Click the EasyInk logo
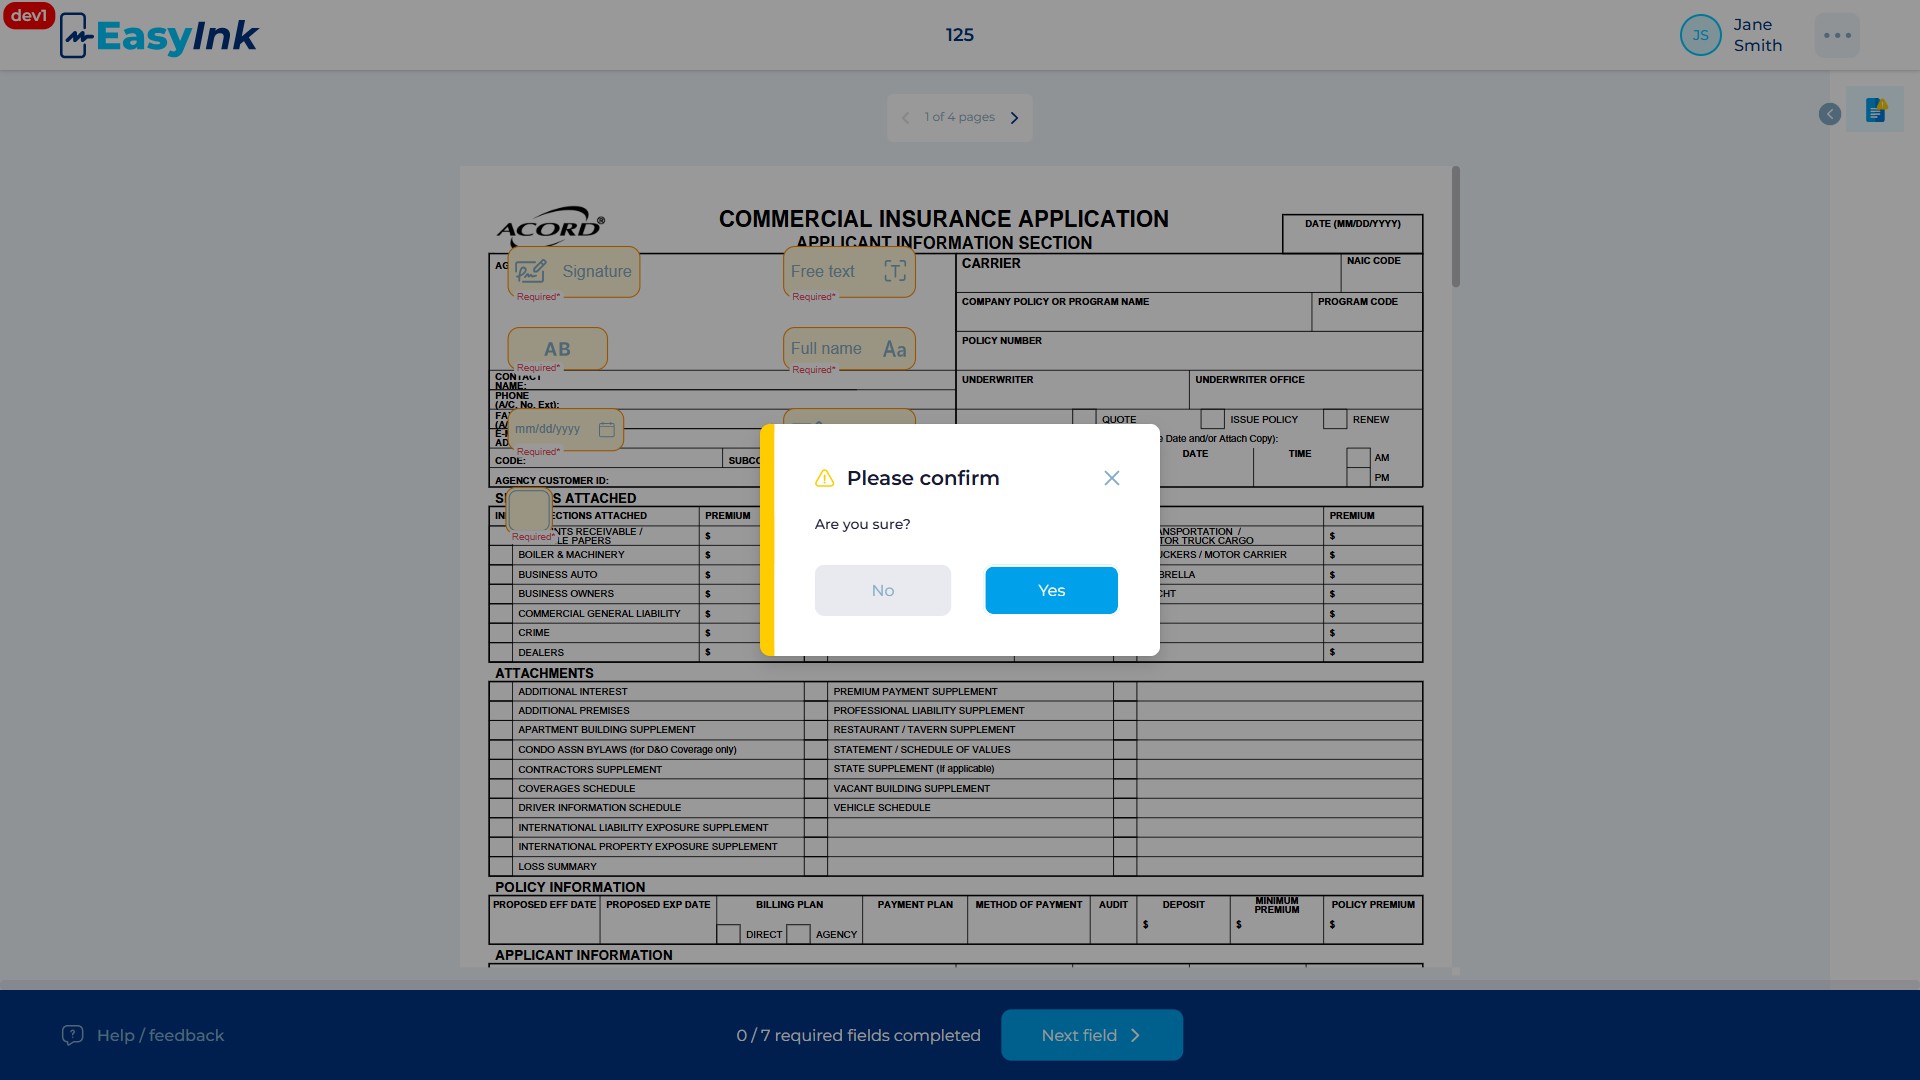Image resolution: width=1920 pixels, height=1080 pixels. (x=159, y=36)
